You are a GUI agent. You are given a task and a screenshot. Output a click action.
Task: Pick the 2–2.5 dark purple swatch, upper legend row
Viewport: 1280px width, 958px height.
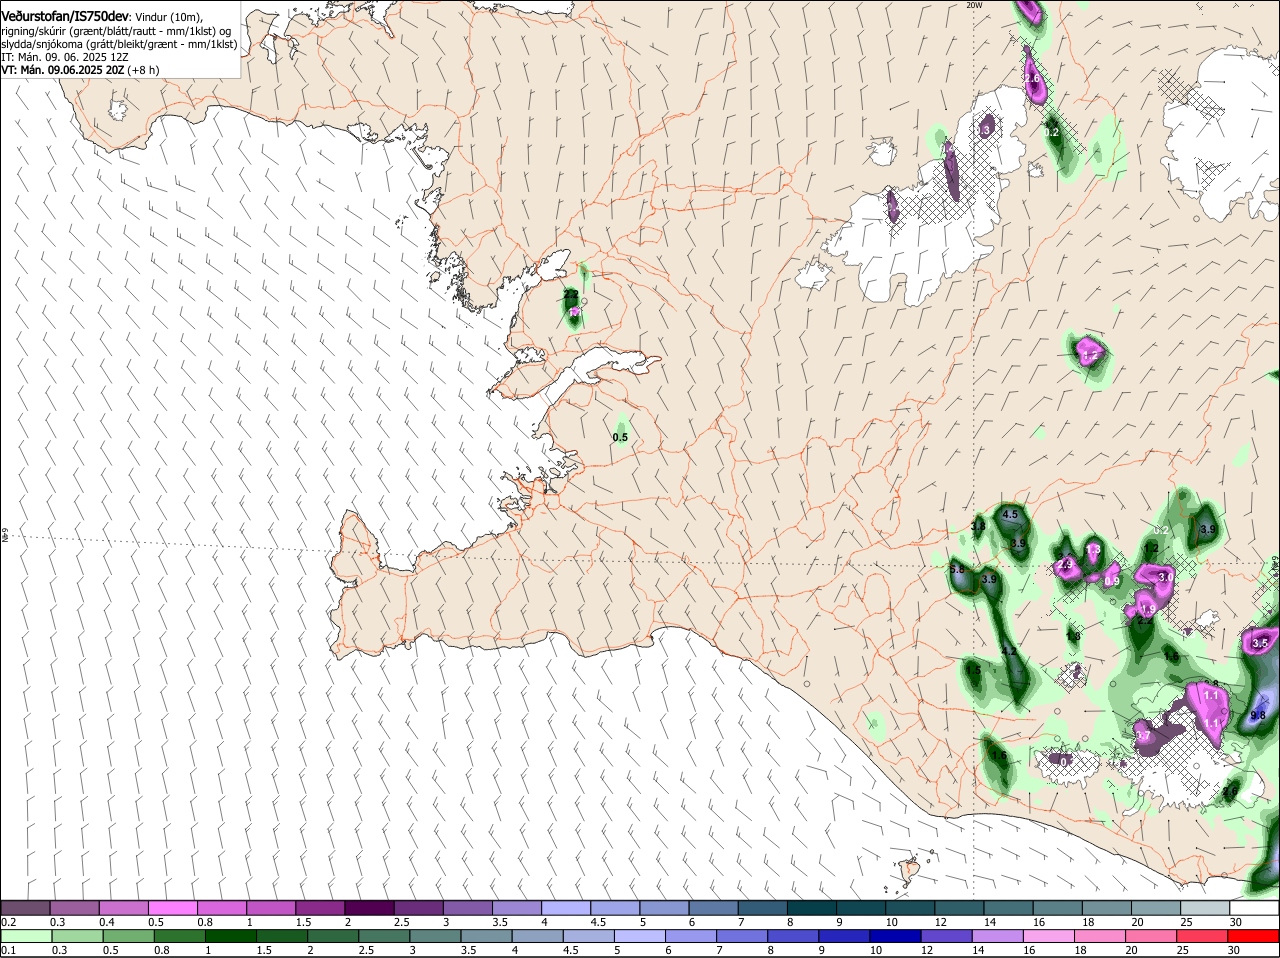click(369, 908)
